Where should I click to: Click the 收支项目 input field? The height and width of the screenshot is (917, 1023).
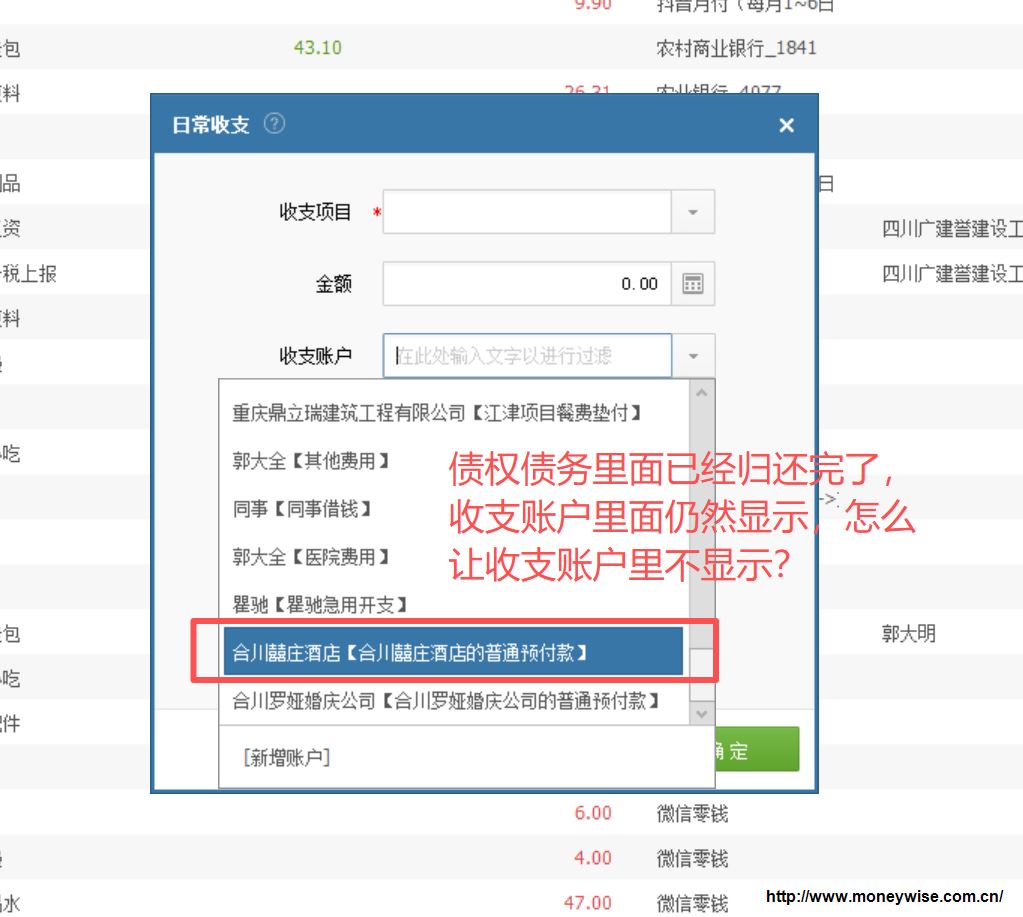click(527, 213)
